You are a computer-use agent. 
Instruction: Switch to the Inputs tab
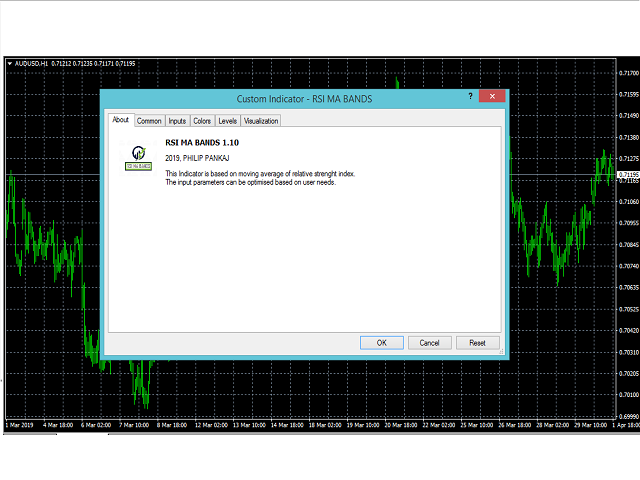(x=177, y=121)
